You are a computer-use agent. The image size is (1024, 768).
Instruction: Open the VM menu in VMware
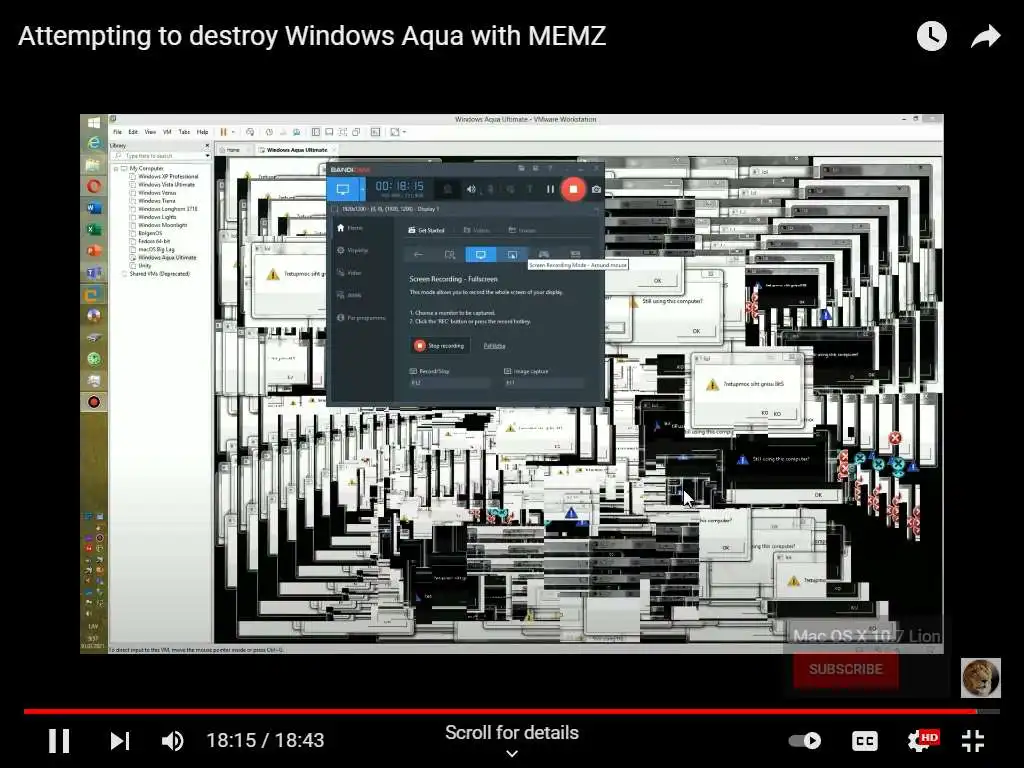pos(167,132)
